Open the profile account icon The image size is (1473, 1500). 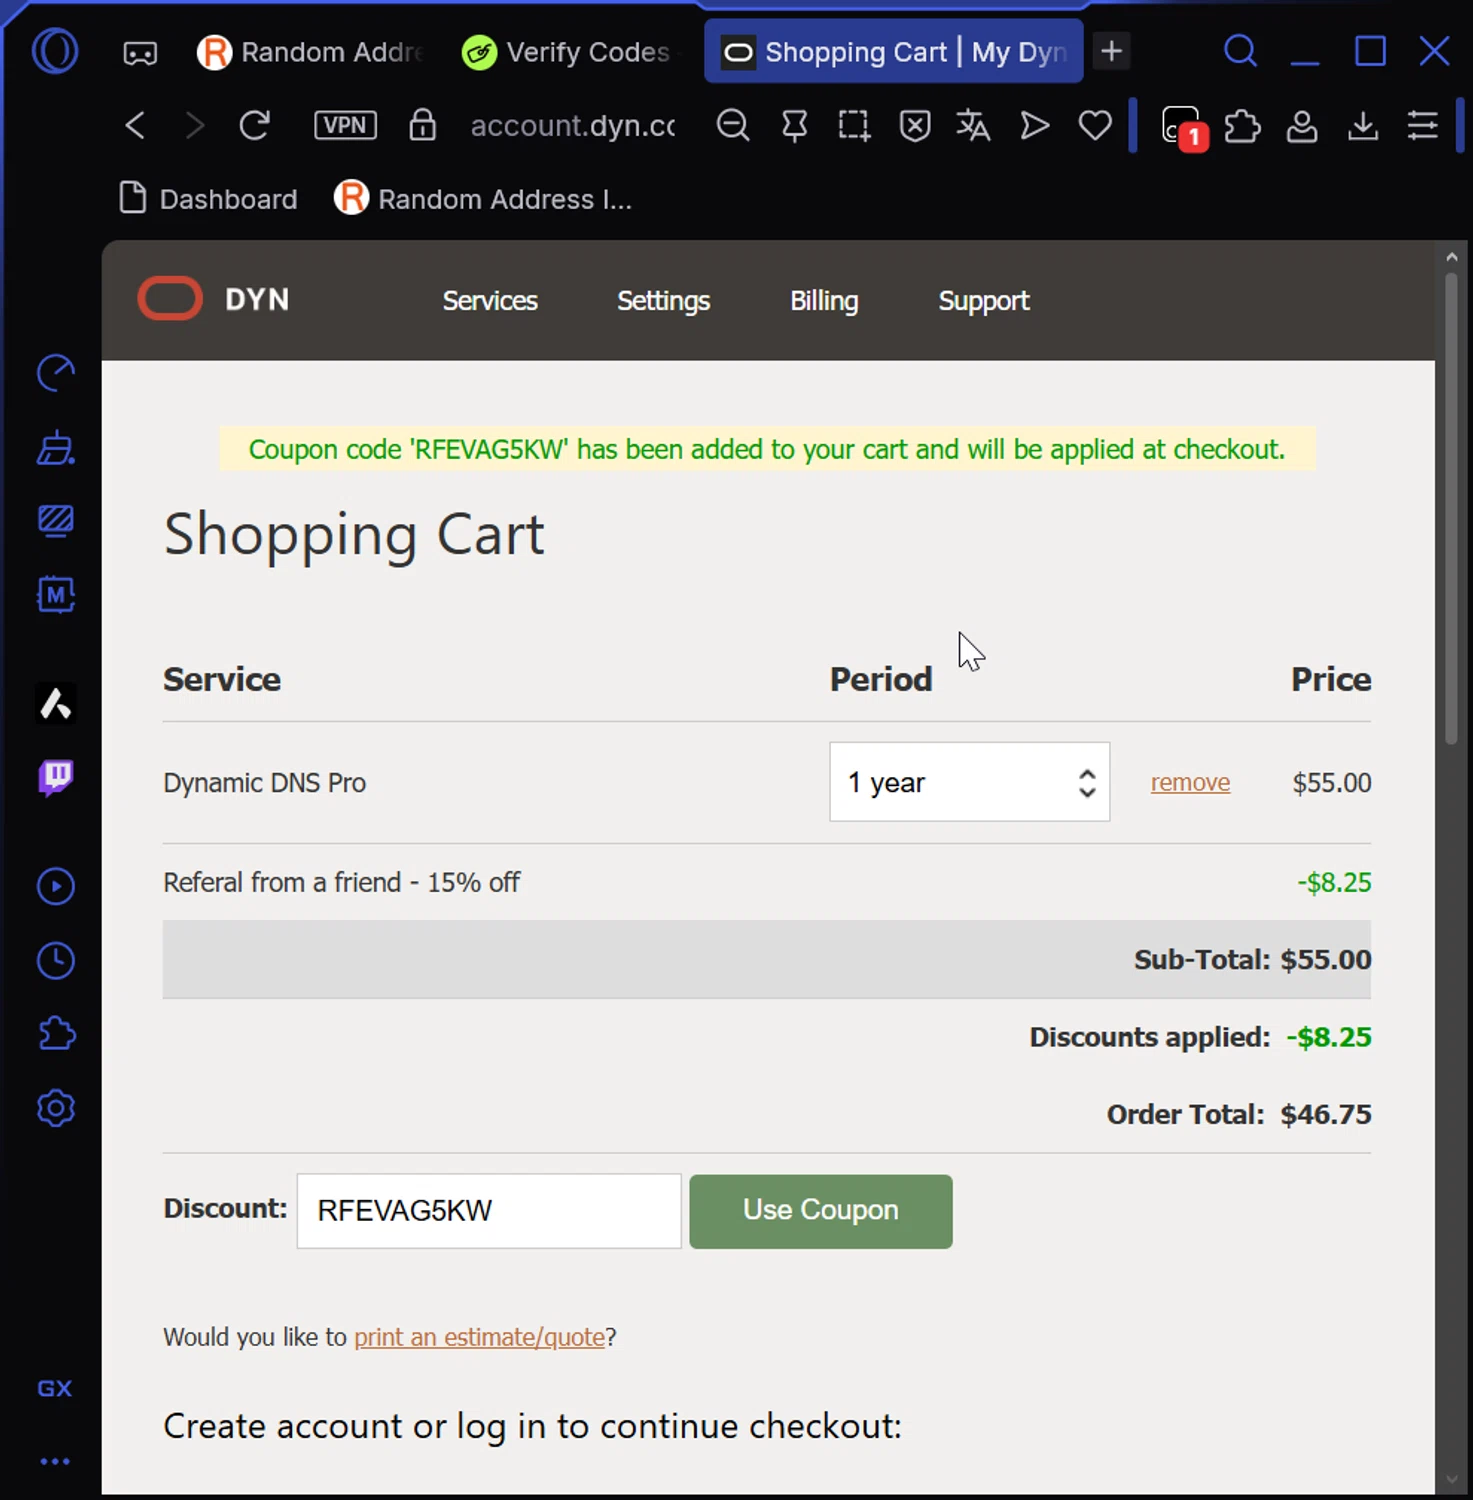click(1302, 126)
